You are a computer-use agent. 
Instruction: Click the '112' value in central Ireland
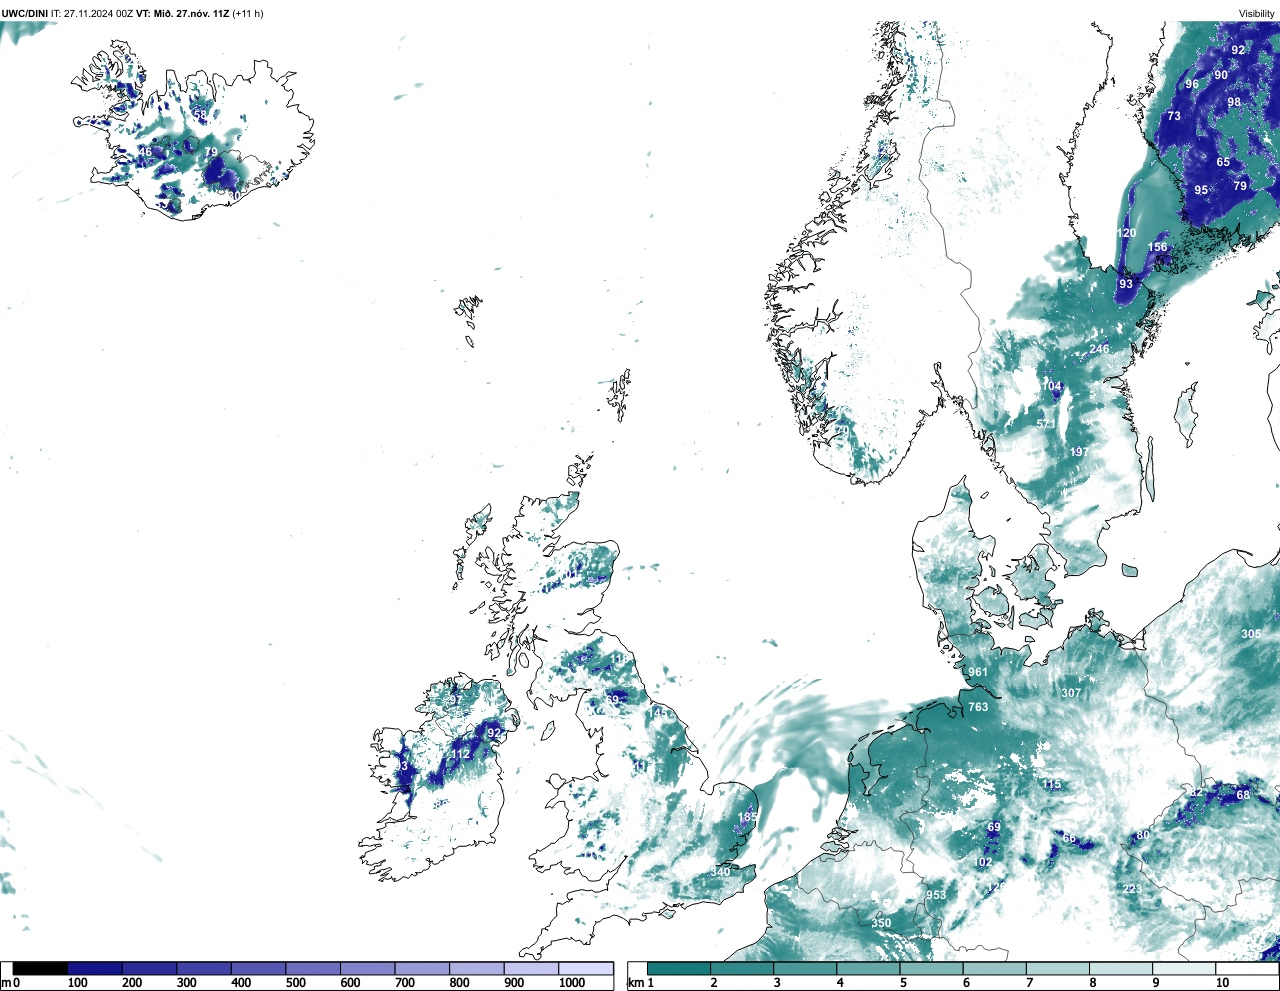pos(461,754)
